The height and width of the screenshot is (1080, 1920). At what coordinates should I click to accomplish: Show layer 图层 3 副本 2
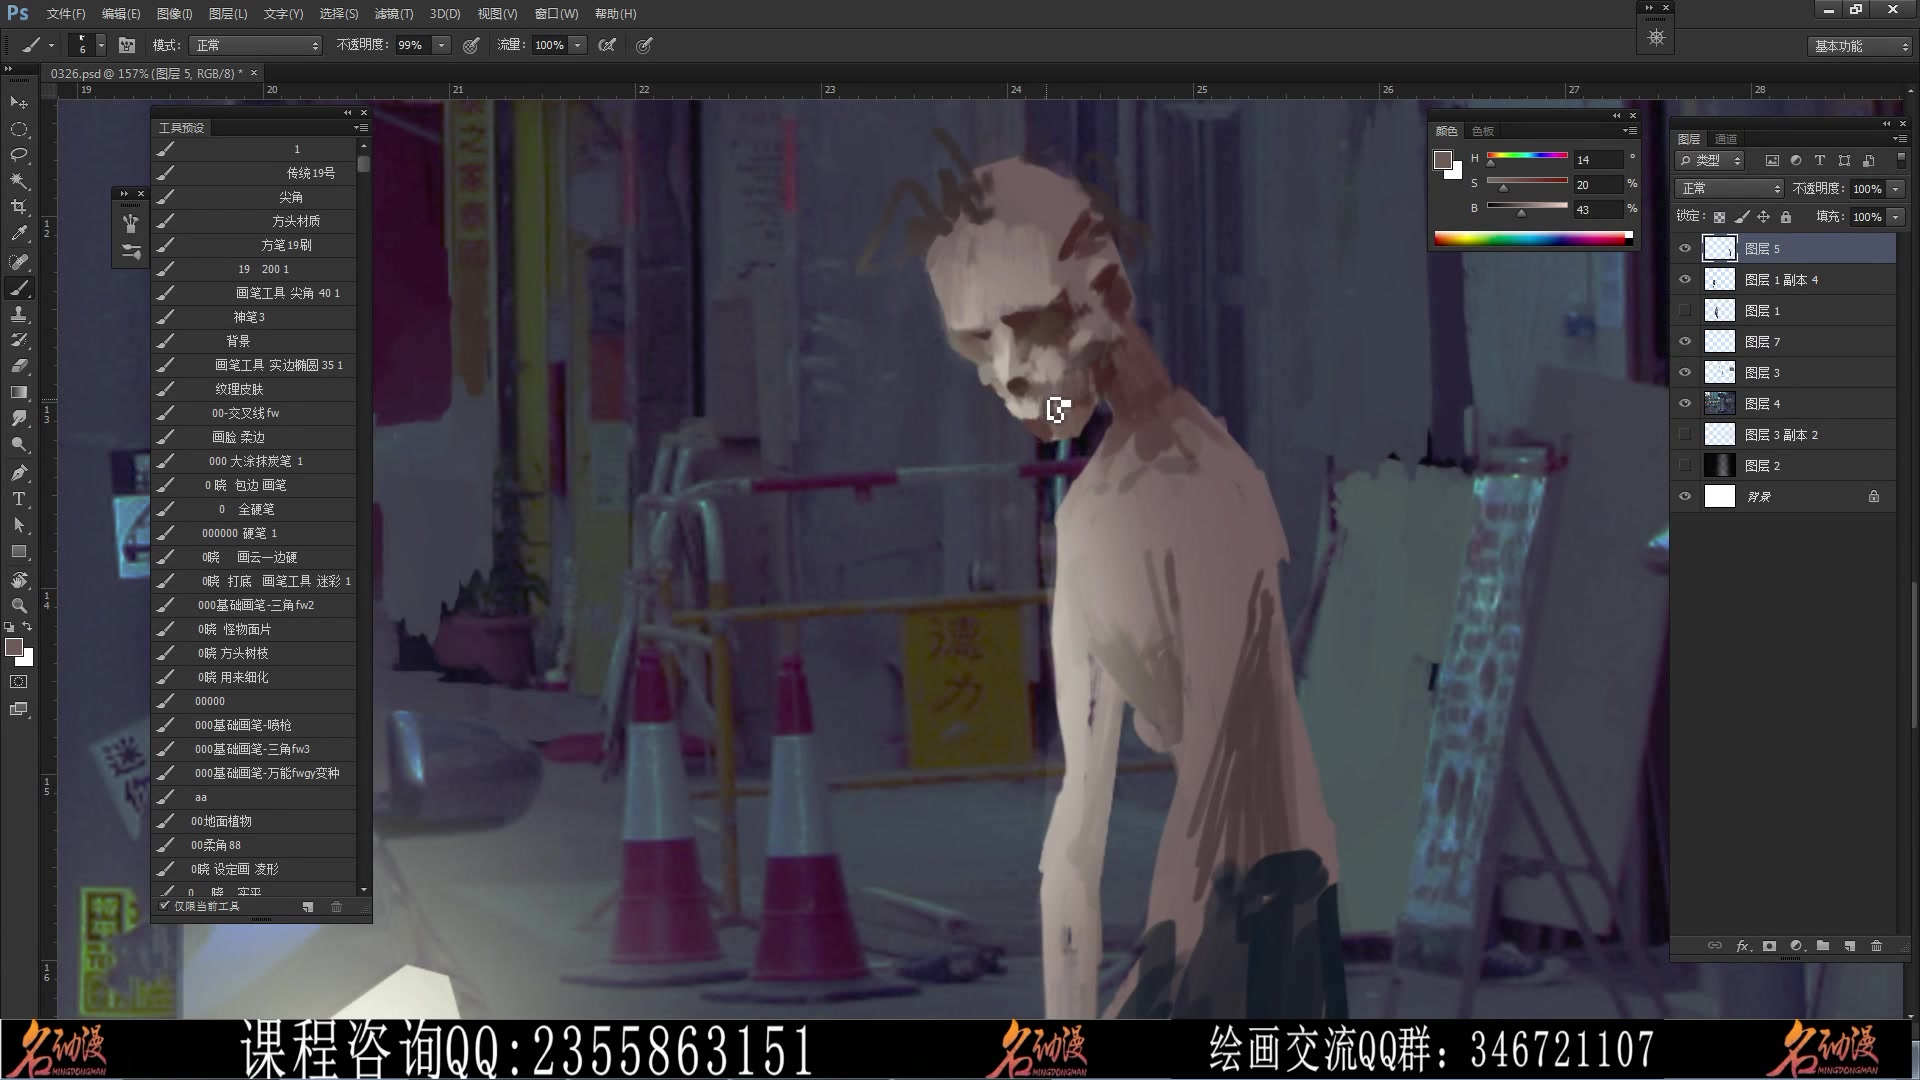pyautogui.click(x=1685, y=435)
